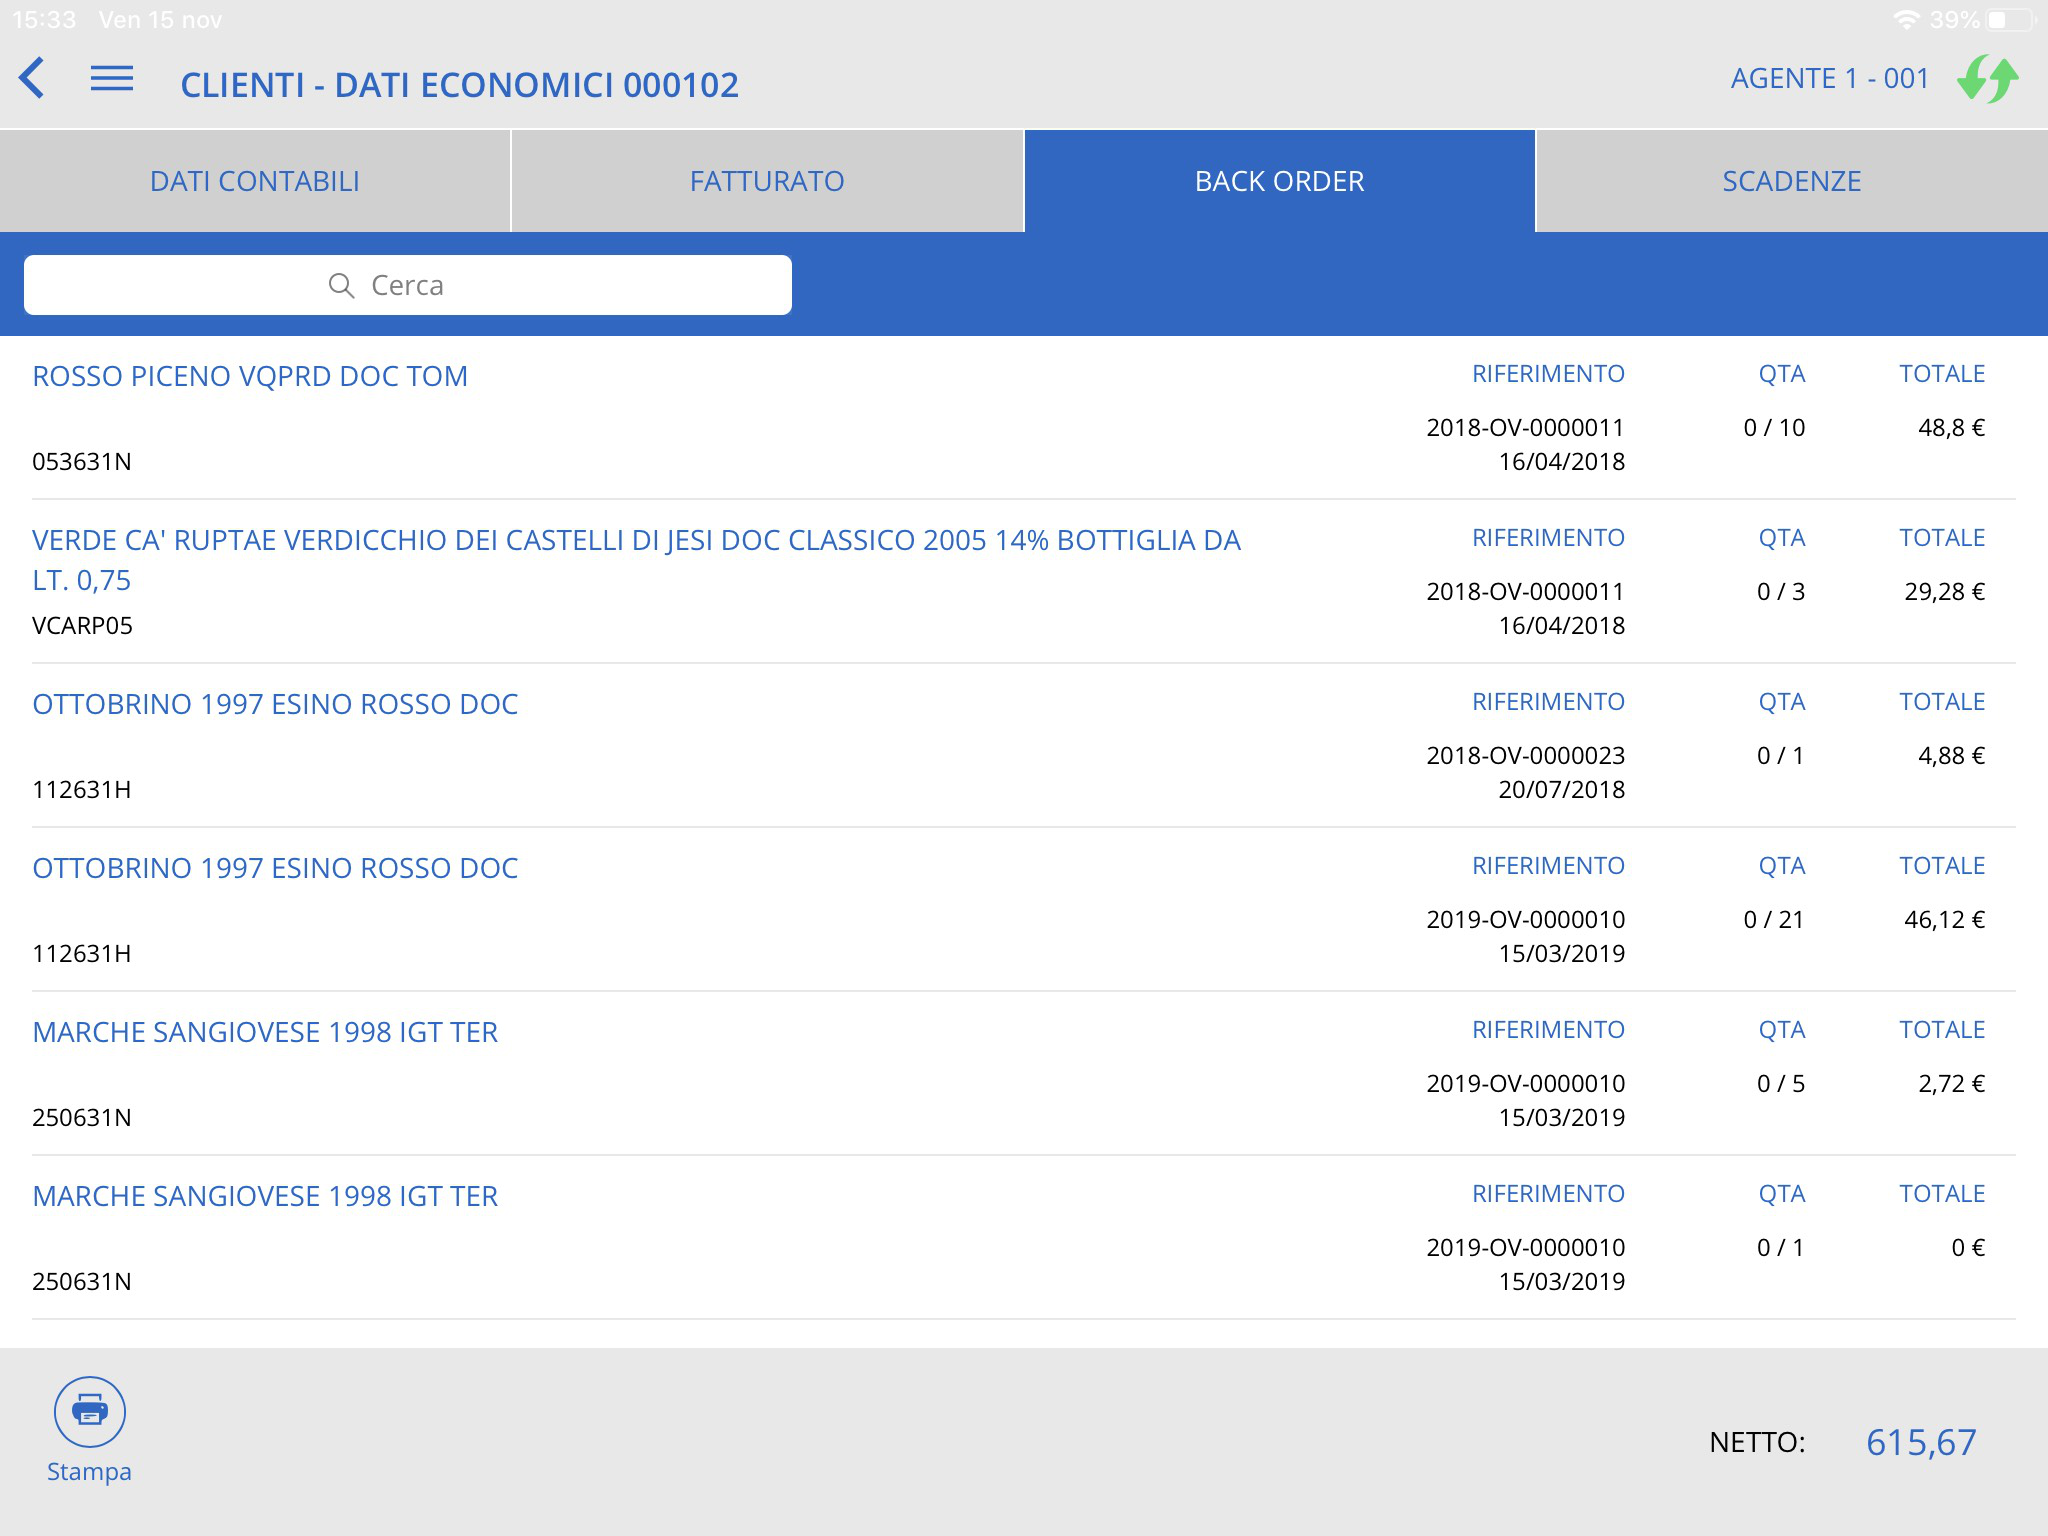Open the hamburger menu icon
The image size is (2048, 1536).
tap(112, 79)
